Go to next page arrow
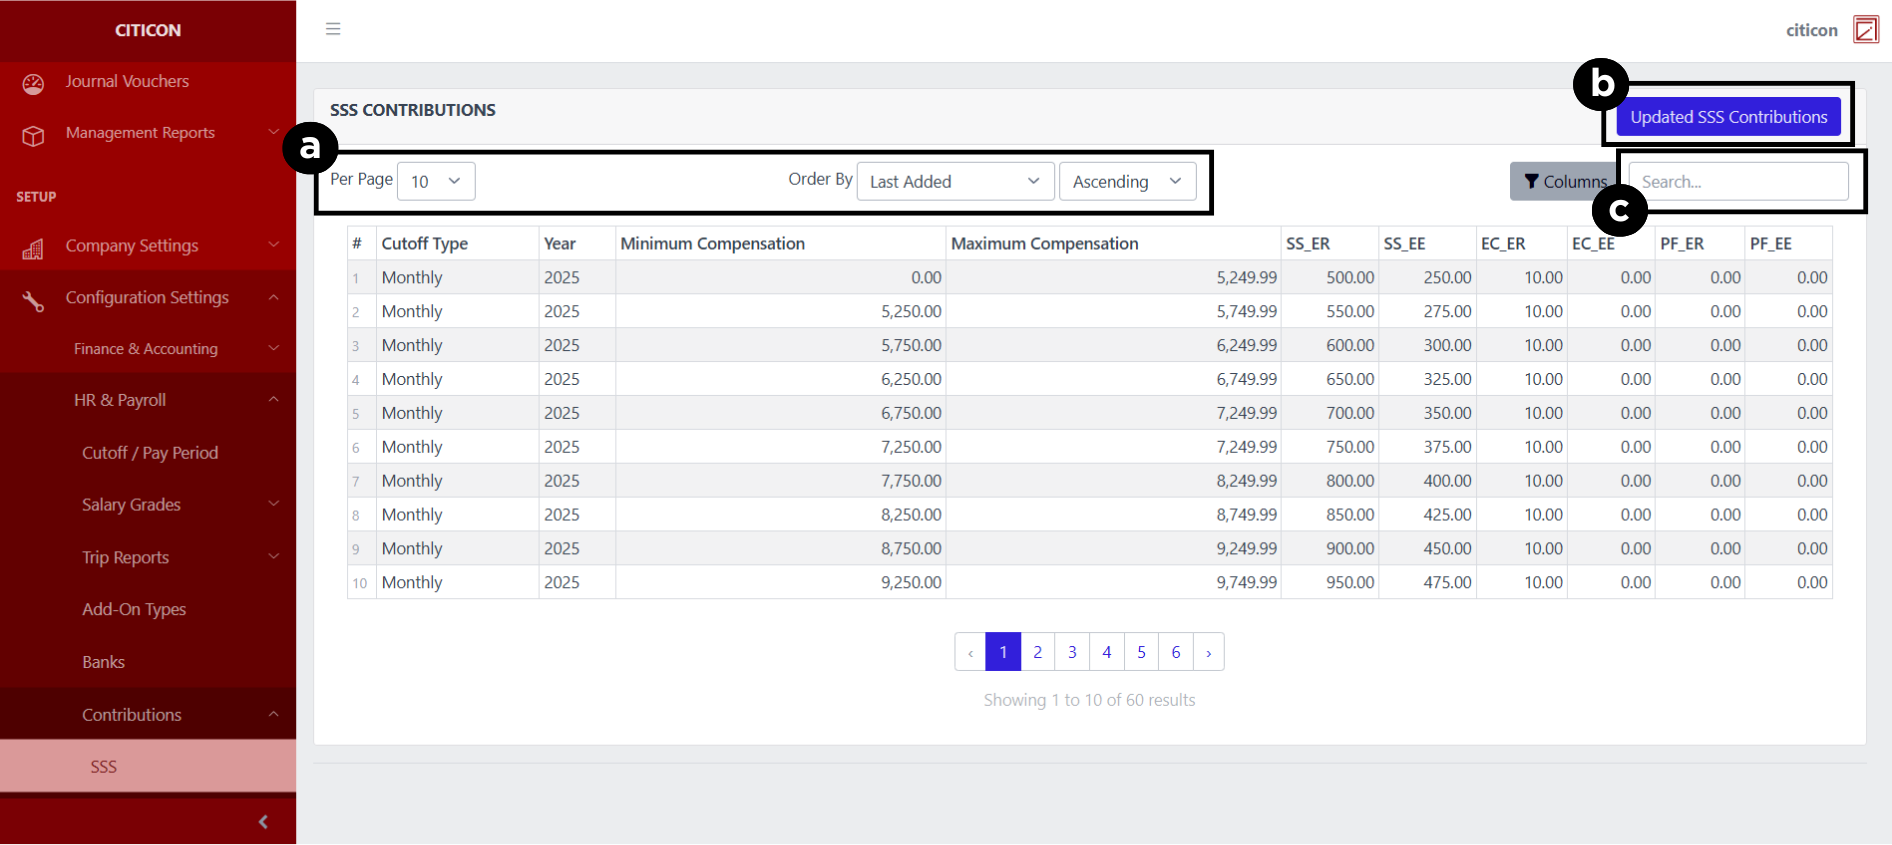This screenshot has width=1892, height=845. (1208, 652)
